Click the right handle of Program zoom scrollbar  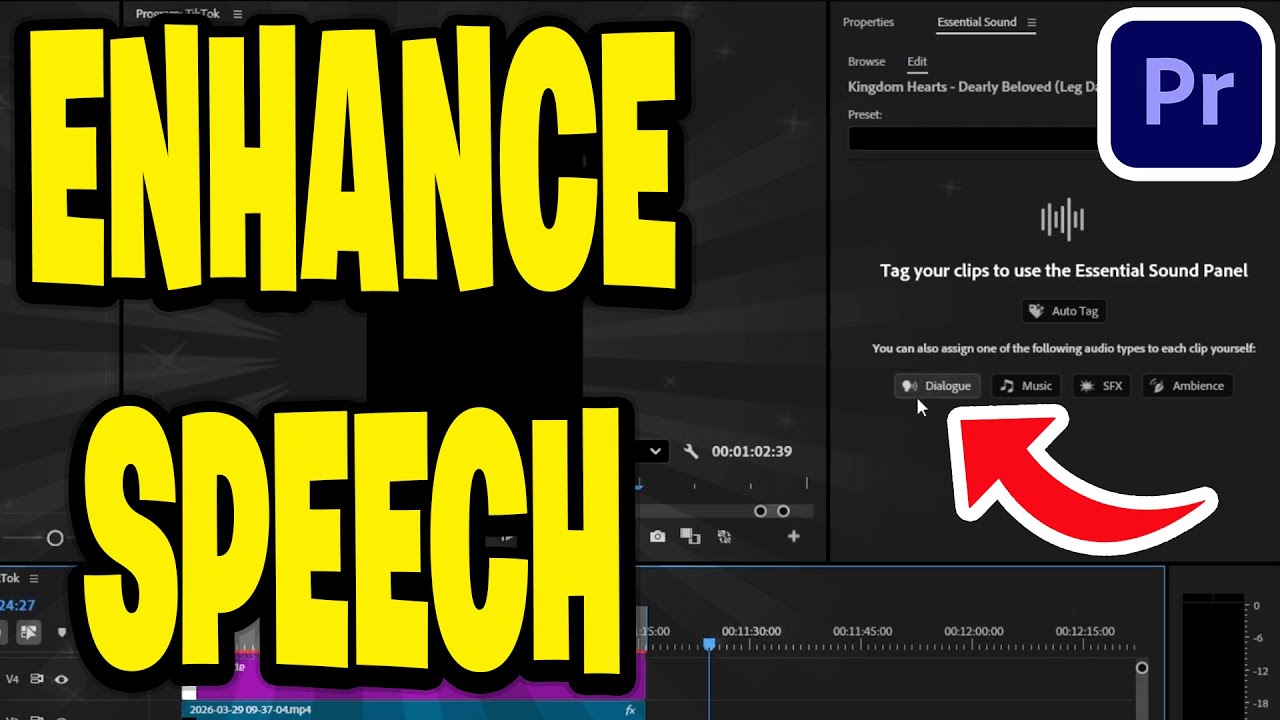click(783, 511)
